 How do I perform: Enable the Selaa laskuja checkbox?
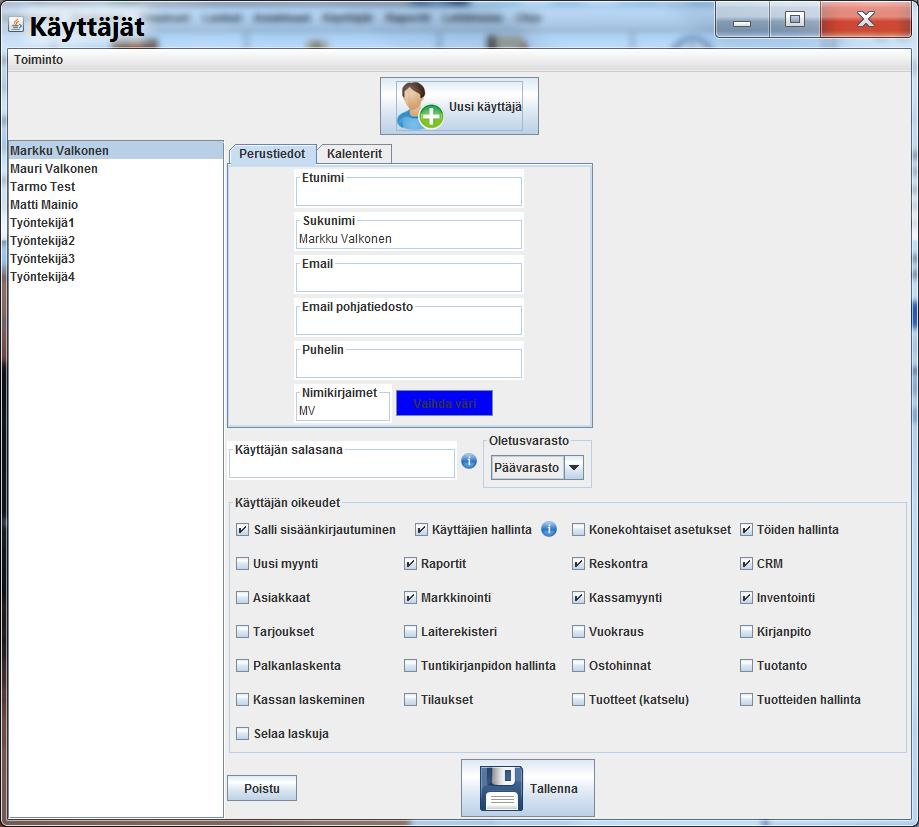tap(242, 734)
